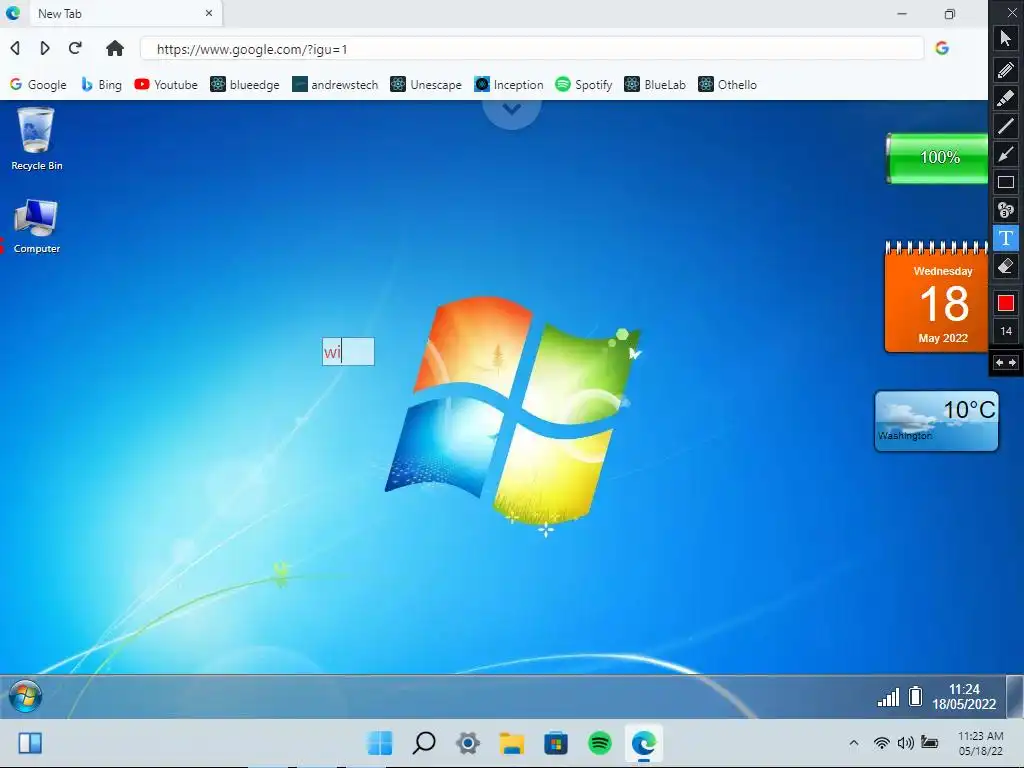Click the Wednesday 18 calendar gadget
Image resolution: width=1024 pixels, height=768 pixels.
[937, 297]
